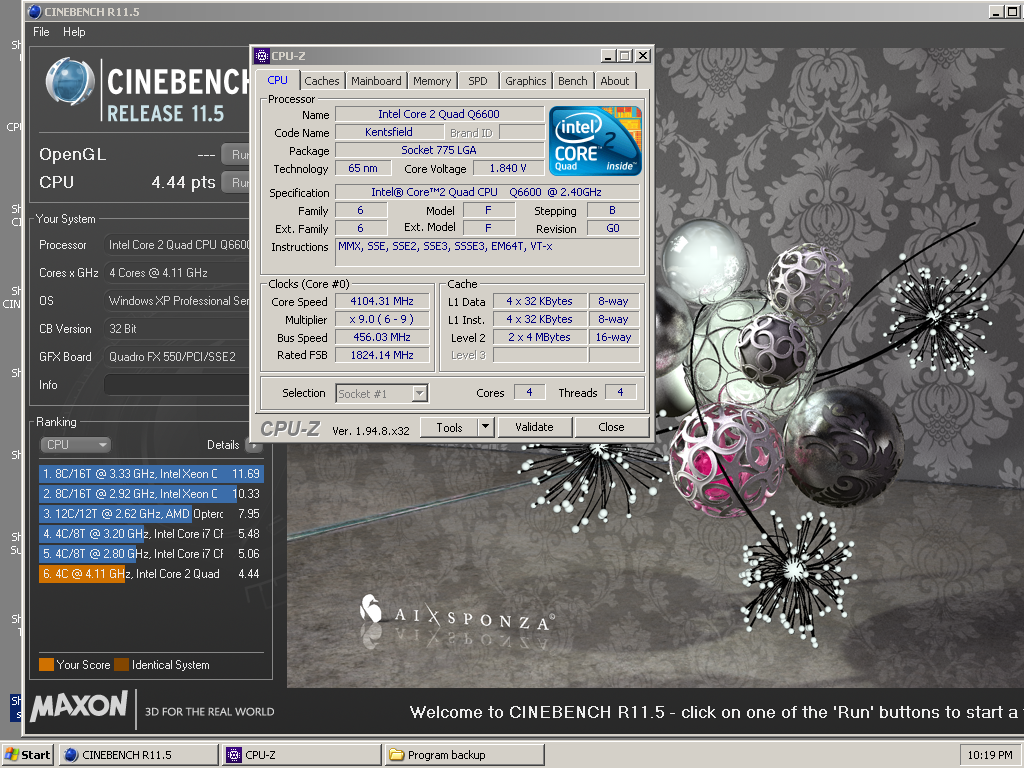Viewport: 1024px width, 768px height.
Task: Click the Kentsfield code name value
Action: pos(389,132)
